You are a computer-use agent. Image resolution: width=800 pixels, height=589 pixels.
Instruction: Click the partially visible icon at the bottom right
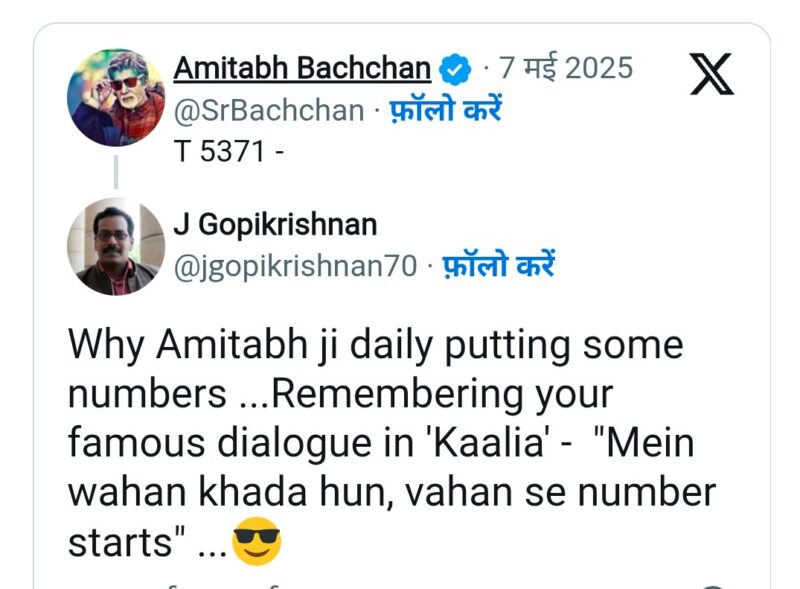coord(714,586)
